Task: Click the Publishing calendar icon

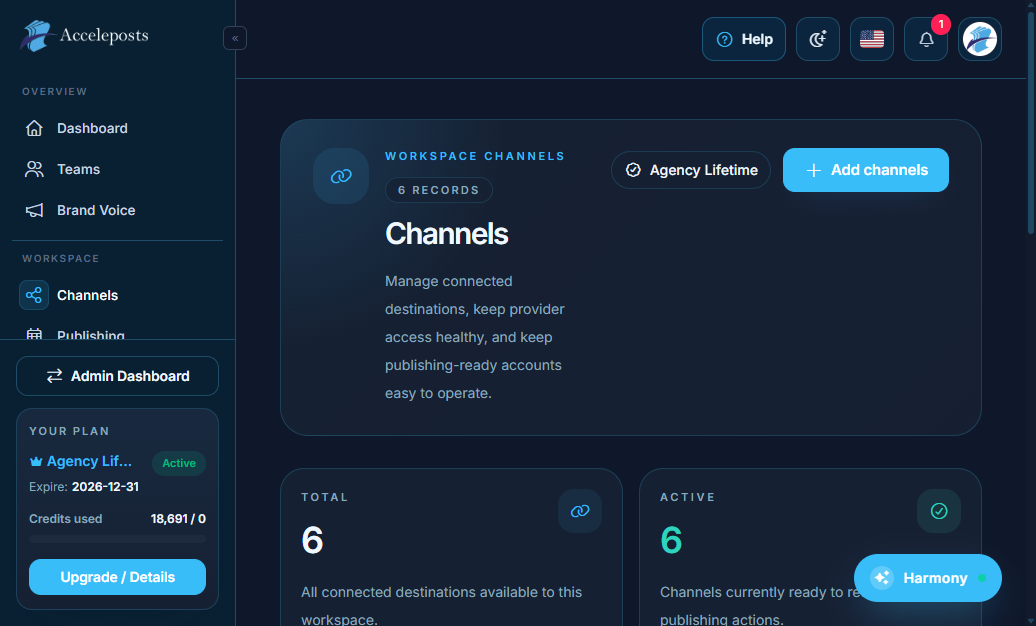Action: (34, 334)
